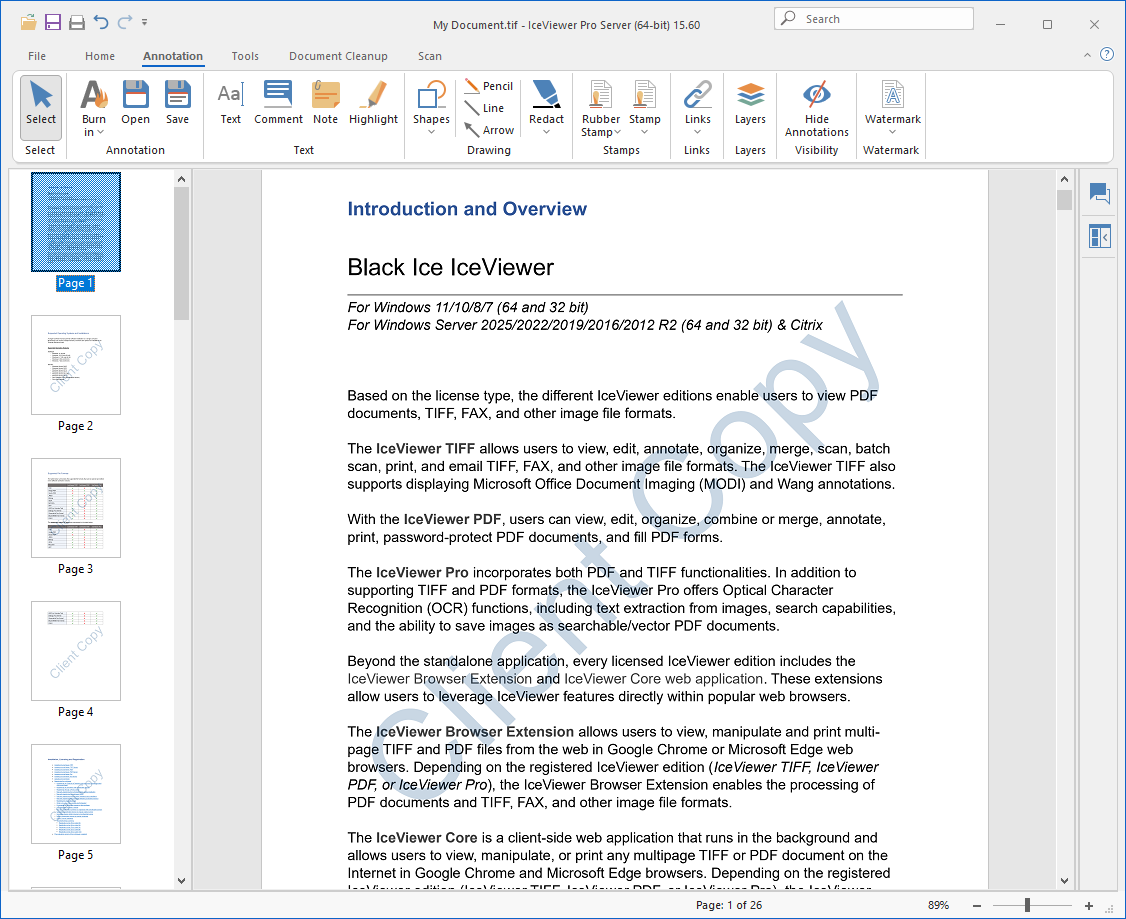
Task: Open the help question mark icon
Action: [1107, 54]
